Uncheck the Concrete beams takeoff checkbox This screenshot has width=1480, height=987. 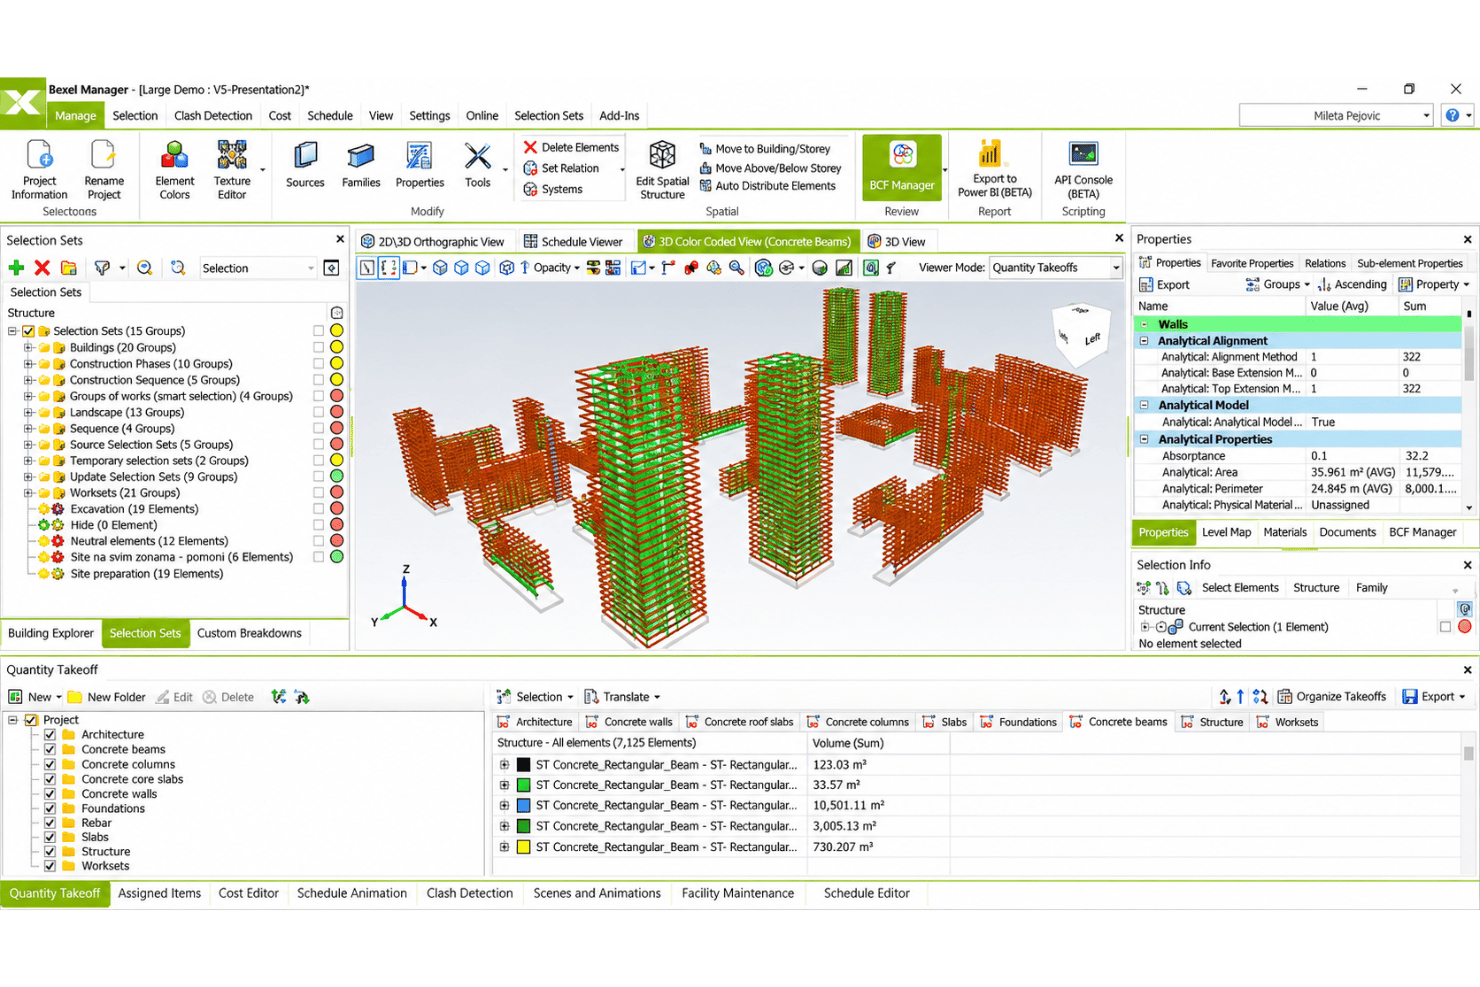click(49, 749)
